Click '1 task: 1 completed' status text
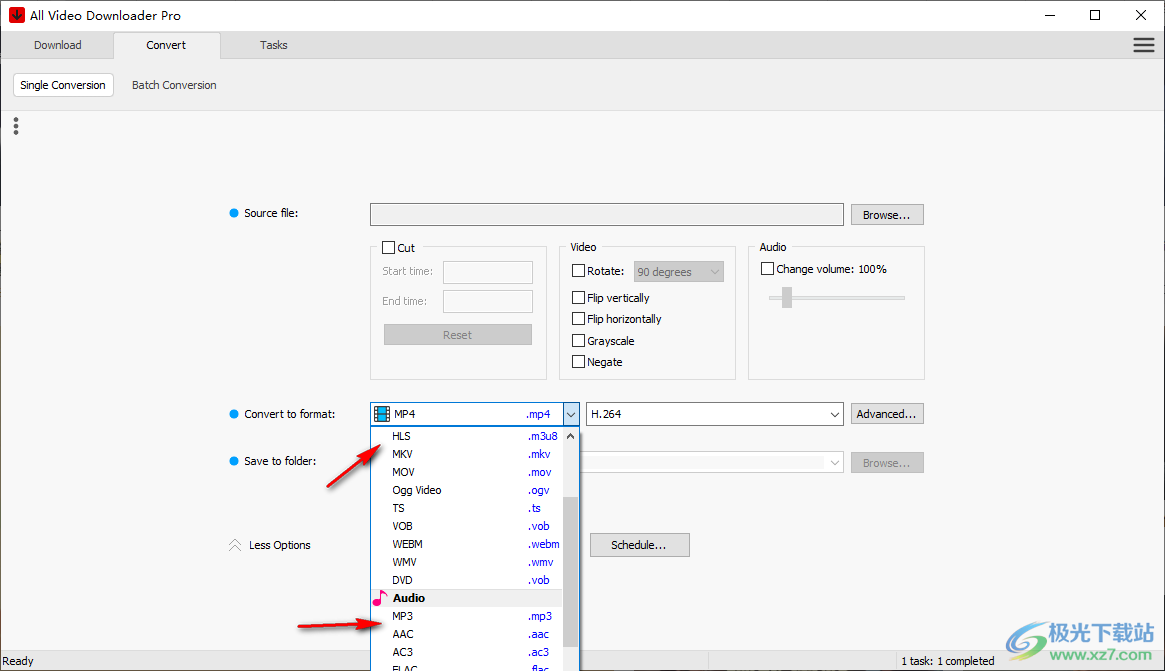 pos(947,661)
